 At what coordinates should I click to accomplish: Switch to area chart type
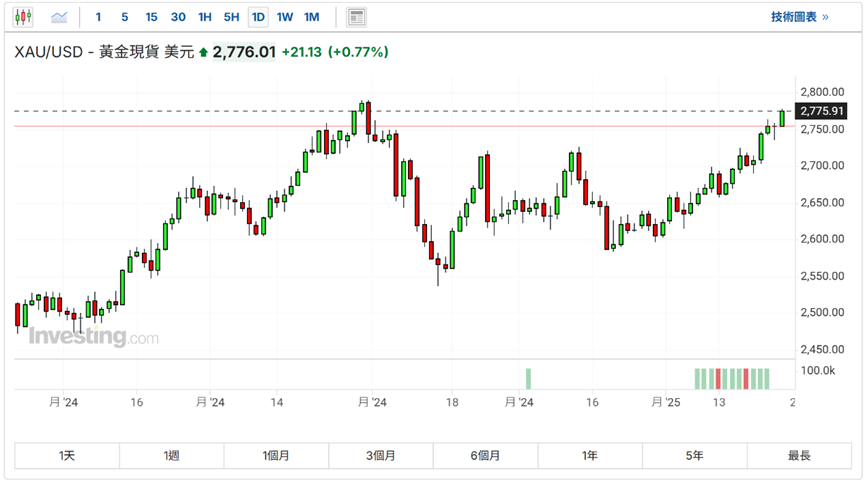(60, 17)
